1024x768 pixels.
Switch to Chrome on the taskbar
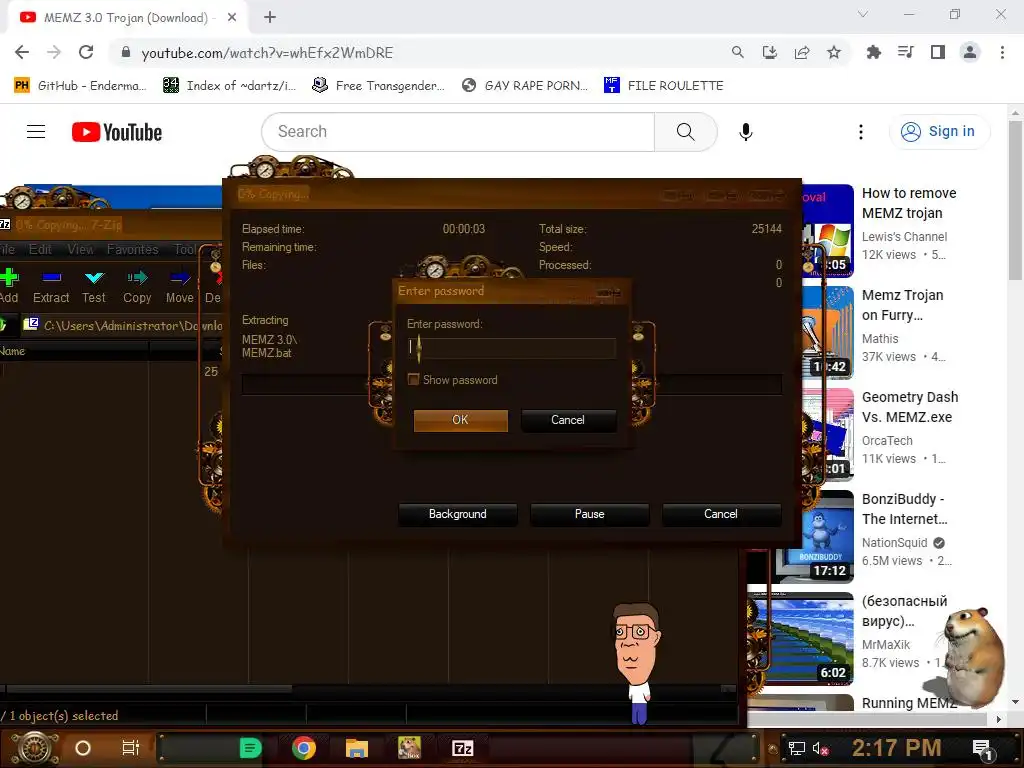pos(304,748)
